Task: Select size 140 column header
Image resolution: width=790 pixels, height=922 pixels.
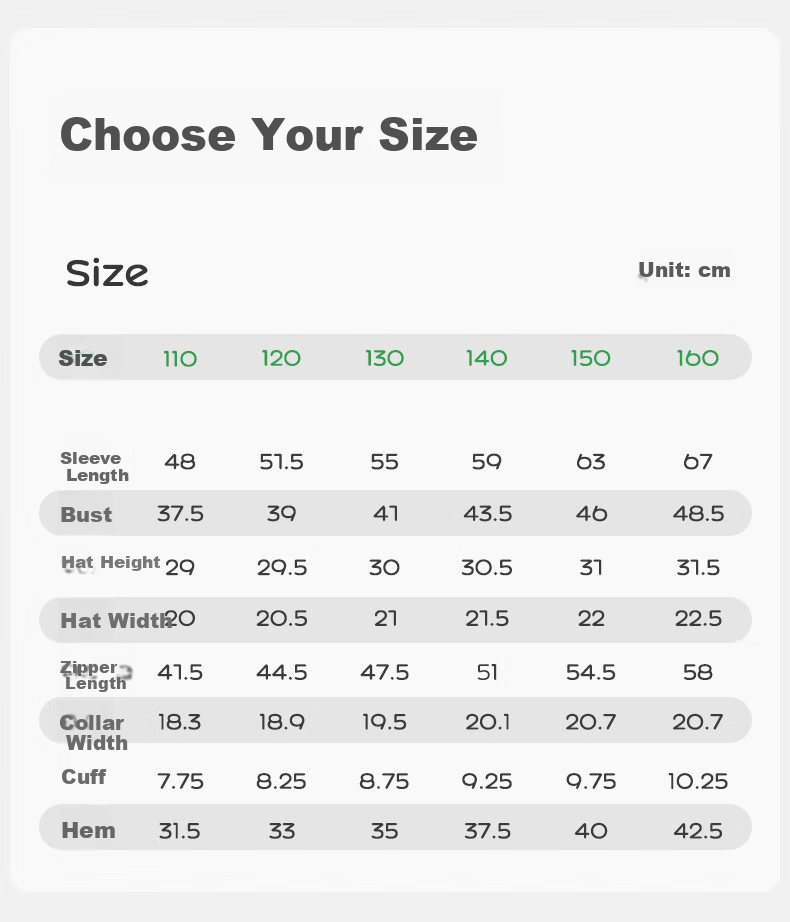Action: pos(487,358)
